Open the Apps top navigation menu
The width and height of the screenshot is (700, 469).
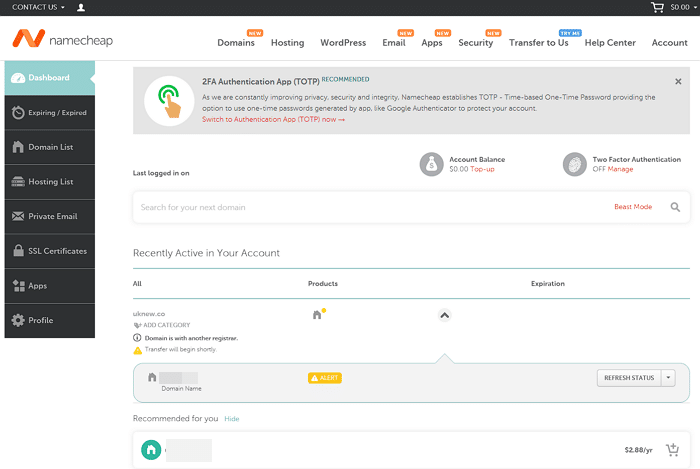tap(432, 43)
